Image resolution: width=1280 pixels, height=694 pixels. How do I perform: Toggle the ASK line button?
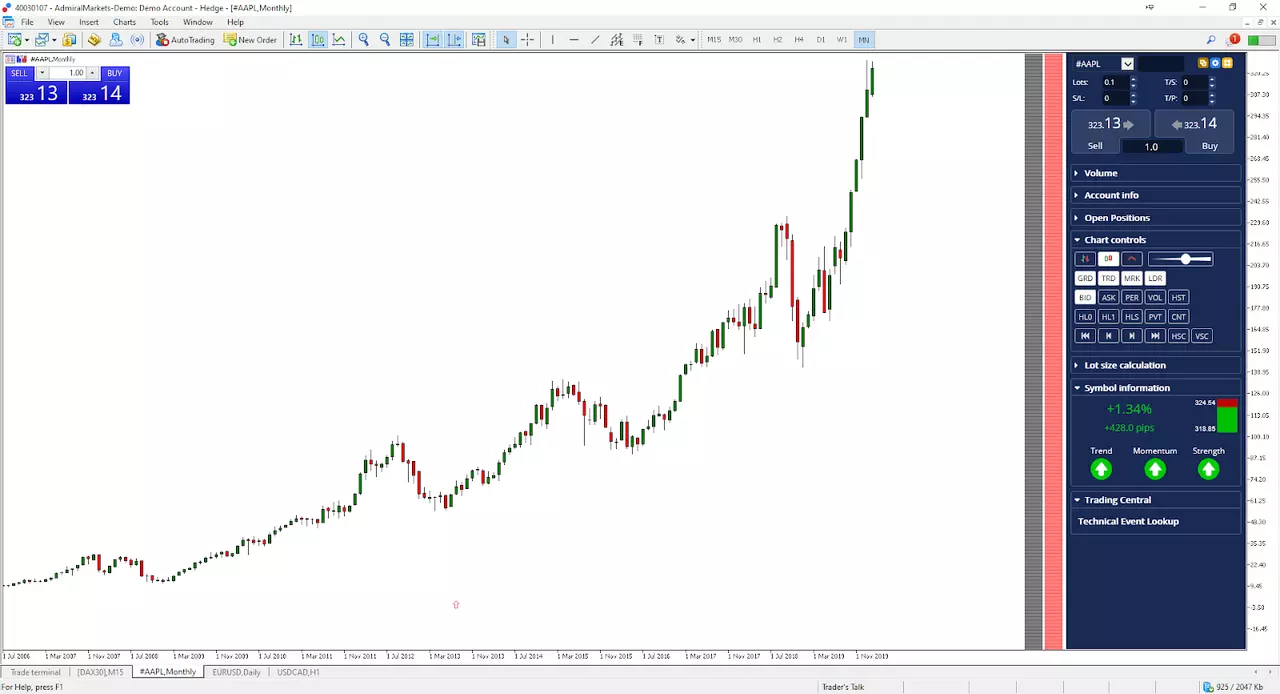[1108, 297]
